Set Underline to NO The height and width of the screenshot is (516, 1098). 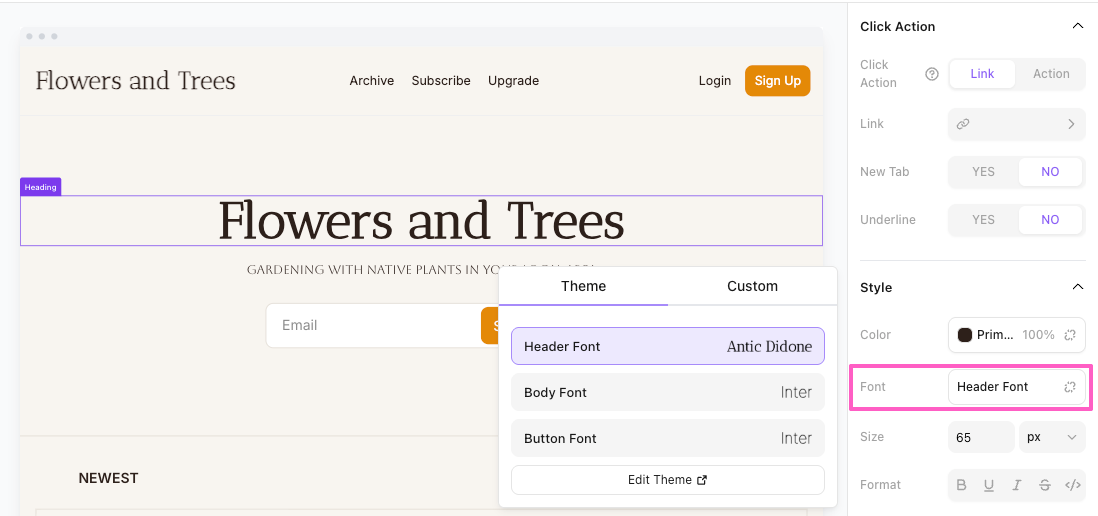pos(1050,220)
